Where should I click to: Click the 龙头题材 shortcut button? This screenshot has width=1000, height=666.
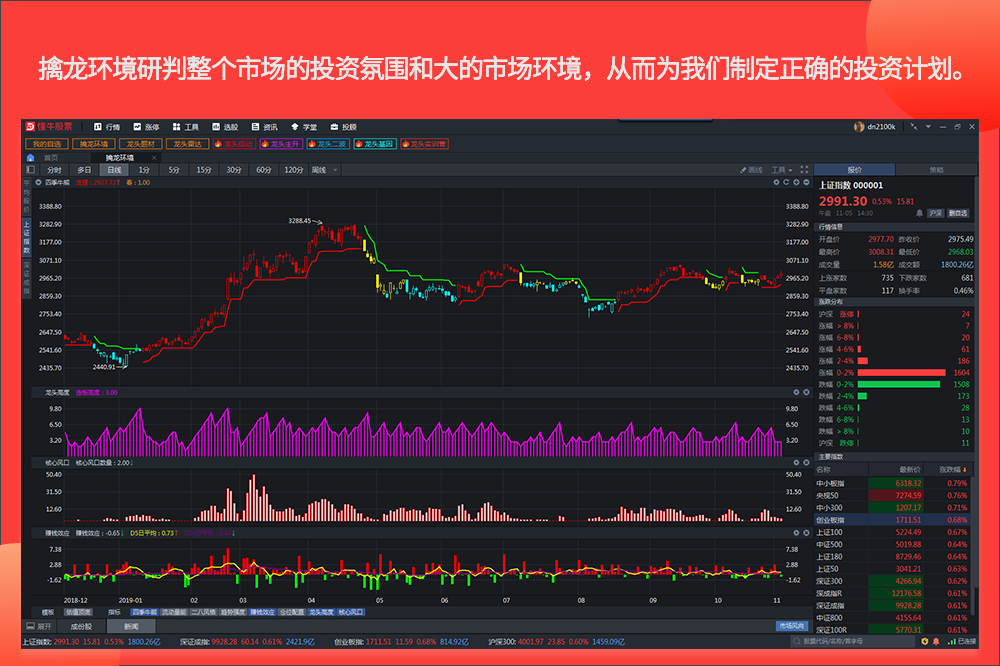pos(140,144)
